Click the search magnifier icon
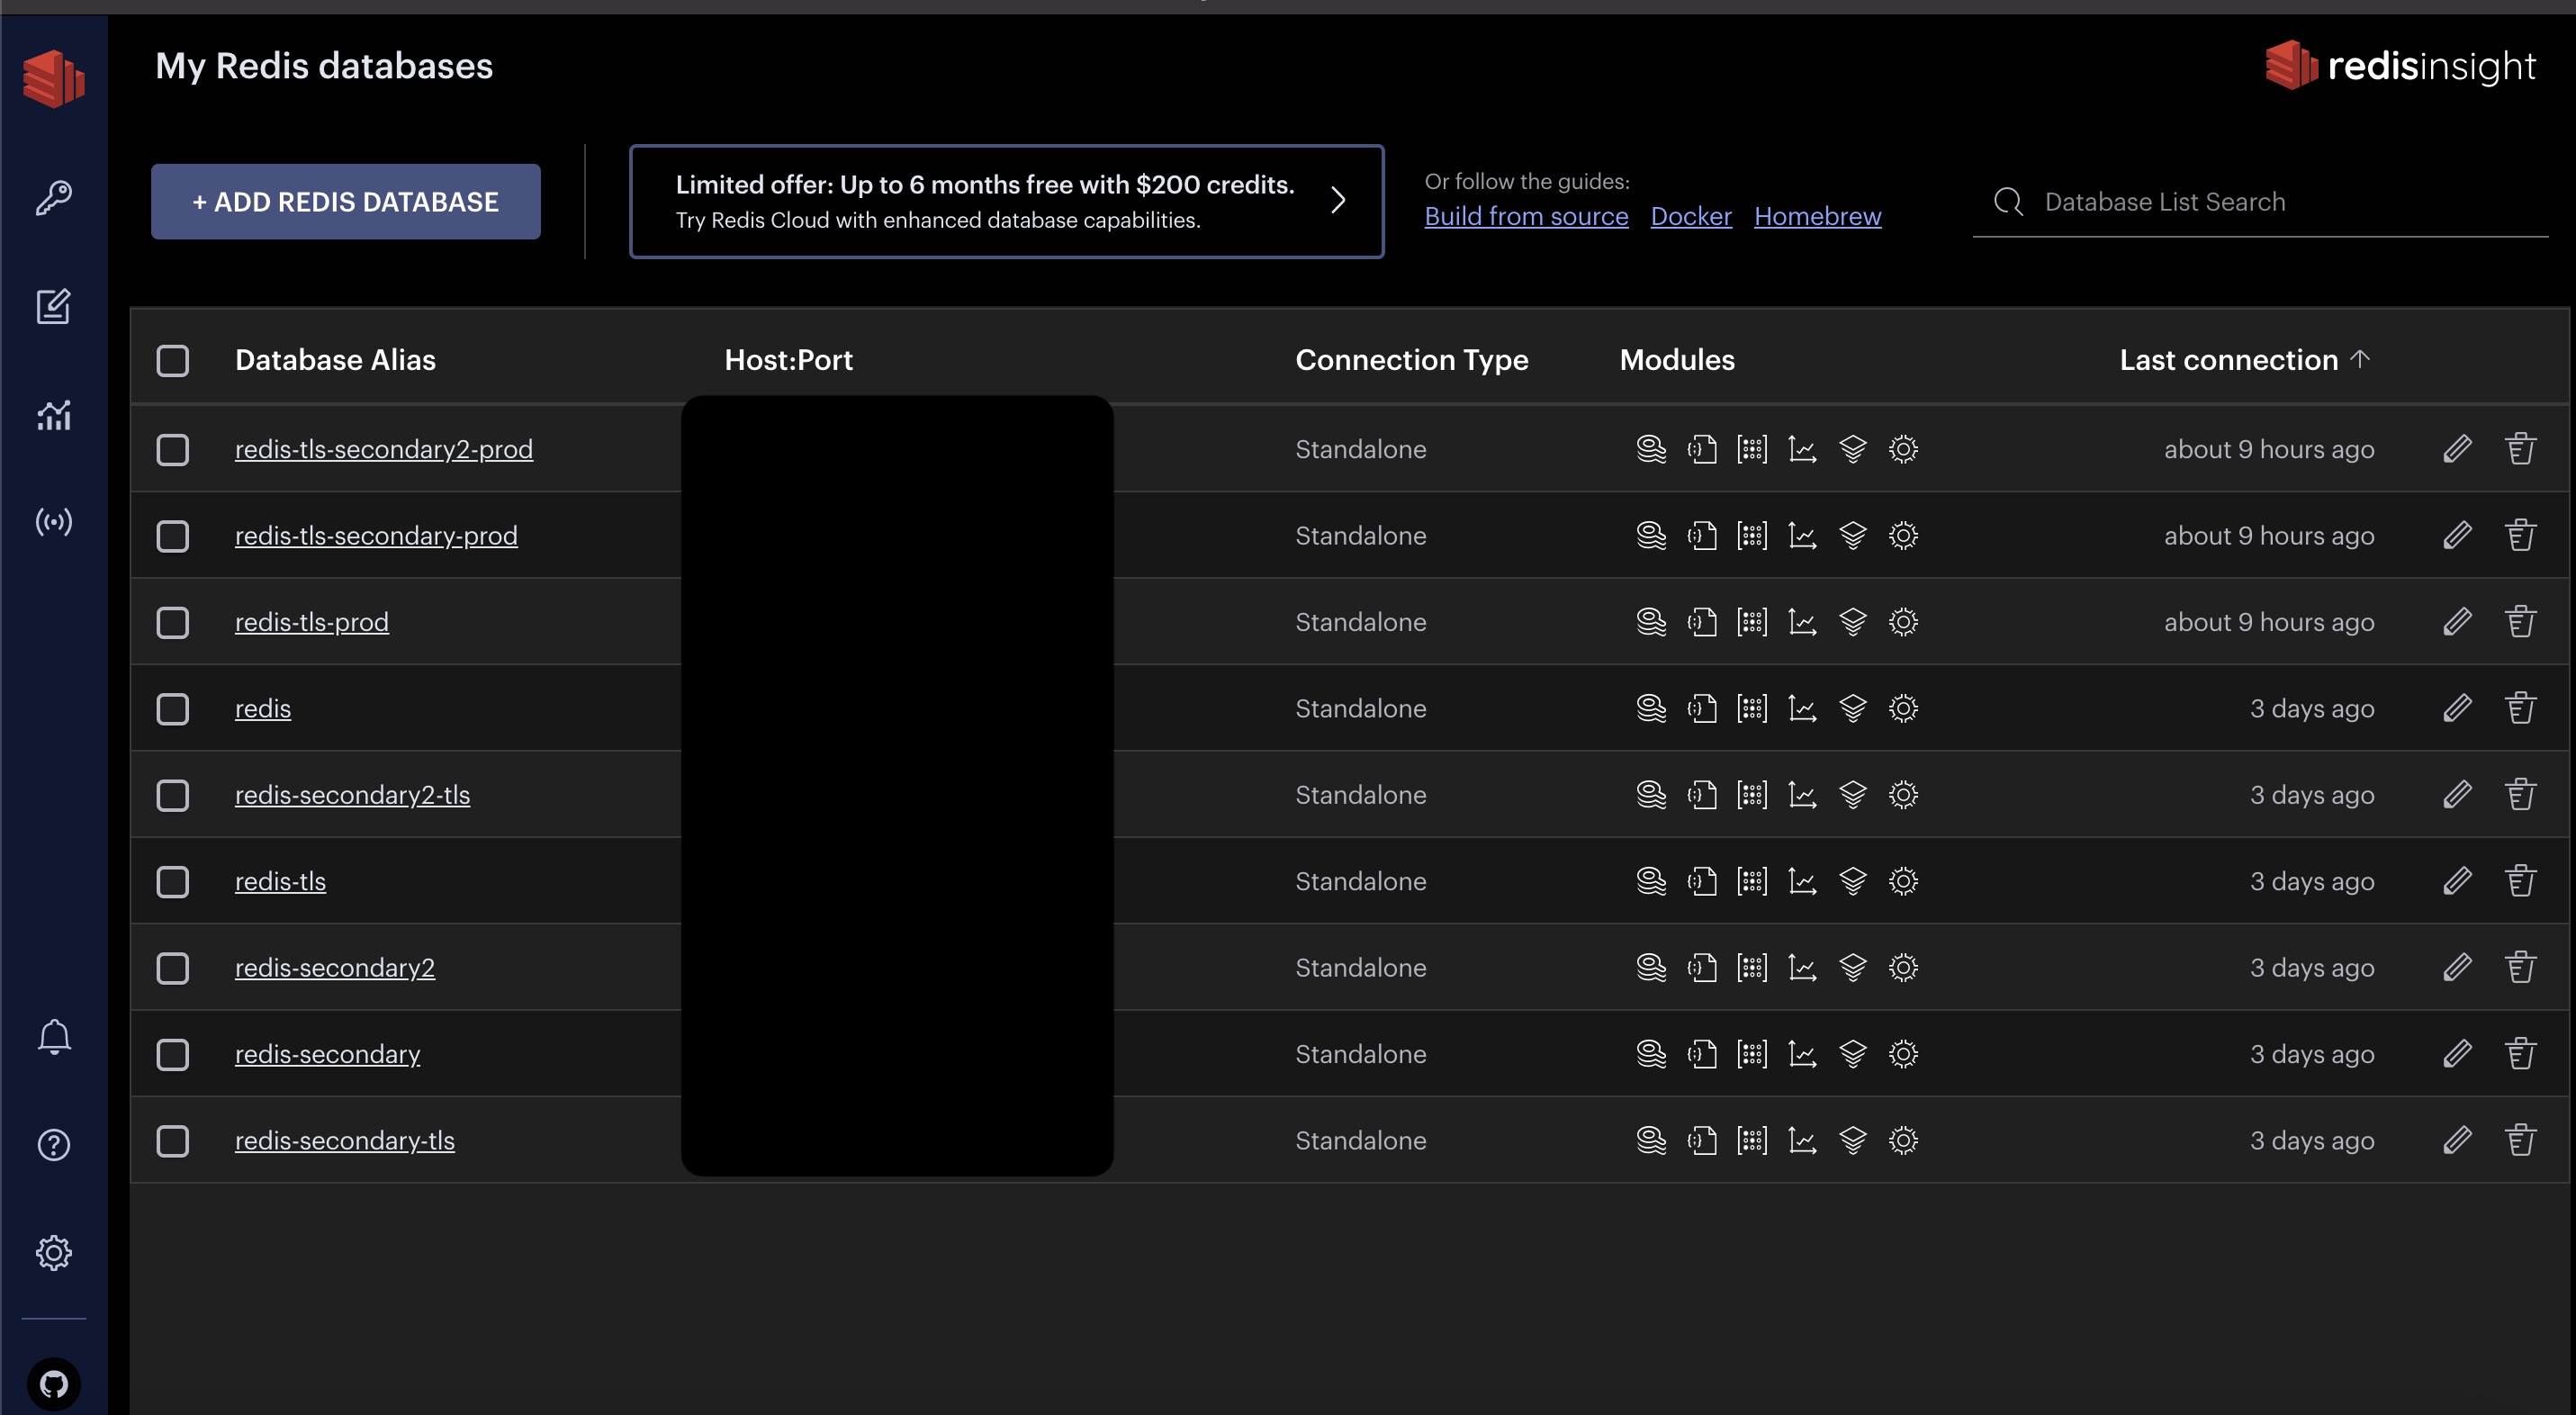This screenshot has height=1415, width=2576. (x=2008, y=202)
